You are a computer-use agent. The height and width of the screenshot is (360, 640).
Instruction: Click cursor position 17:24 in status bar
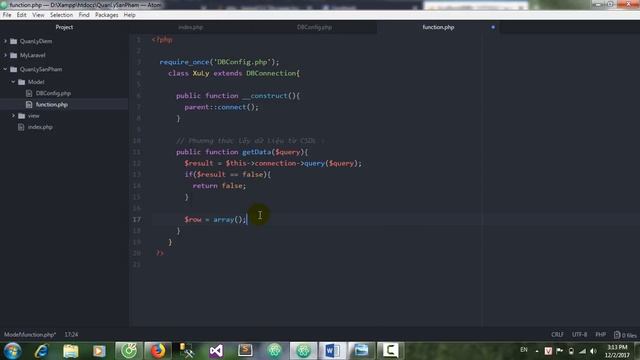point(71,335)
